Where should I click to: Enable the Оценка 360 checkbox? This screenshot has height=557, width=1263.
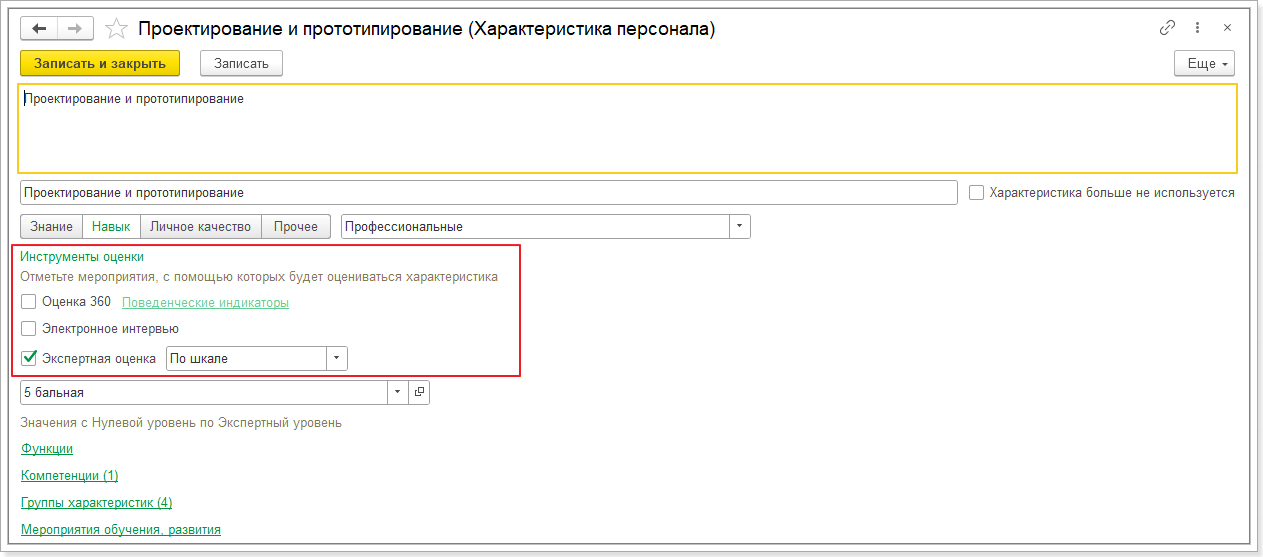point(29,301)
